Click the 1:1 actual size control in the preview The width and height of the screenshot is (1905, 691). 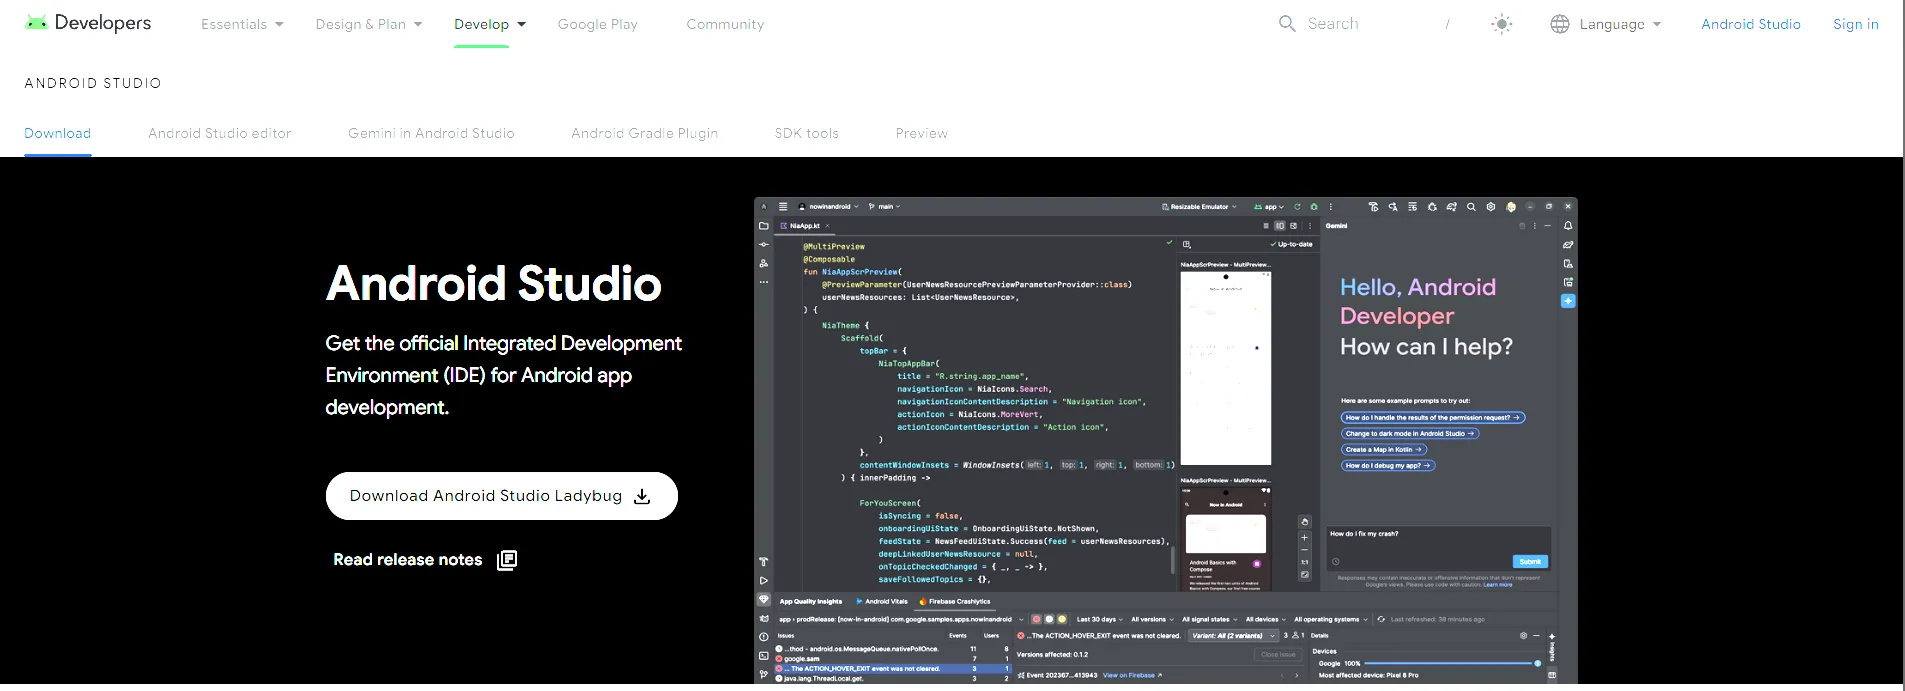click(x=1304, y=562)
